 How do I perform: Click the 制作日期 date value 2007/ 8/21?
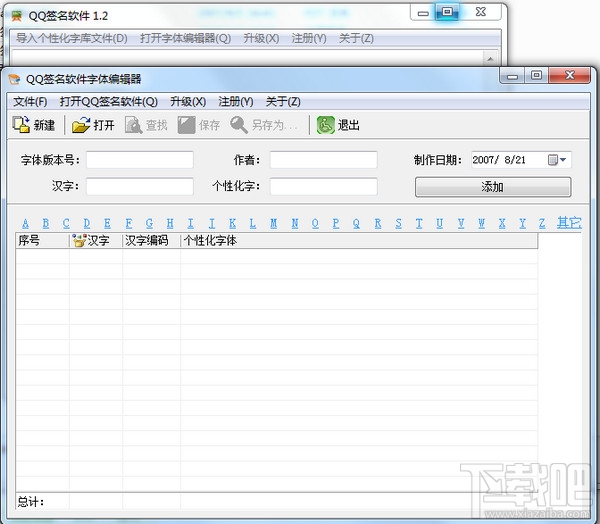[499, 160]
